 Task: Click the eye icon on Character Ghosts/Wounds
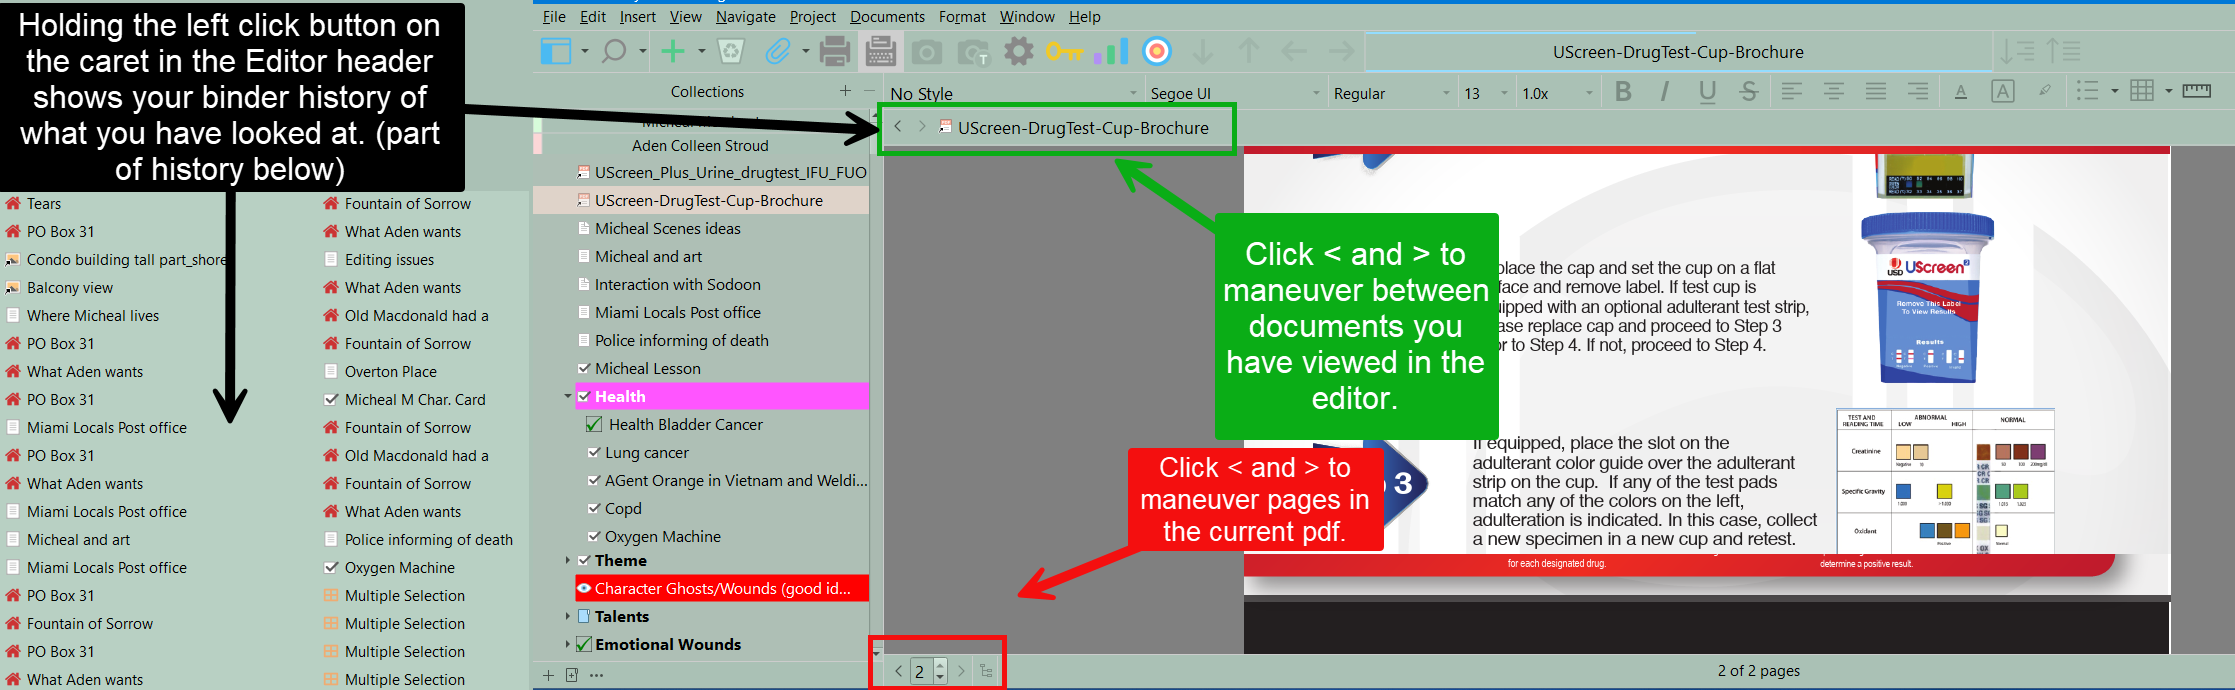(x=584, y=589)
